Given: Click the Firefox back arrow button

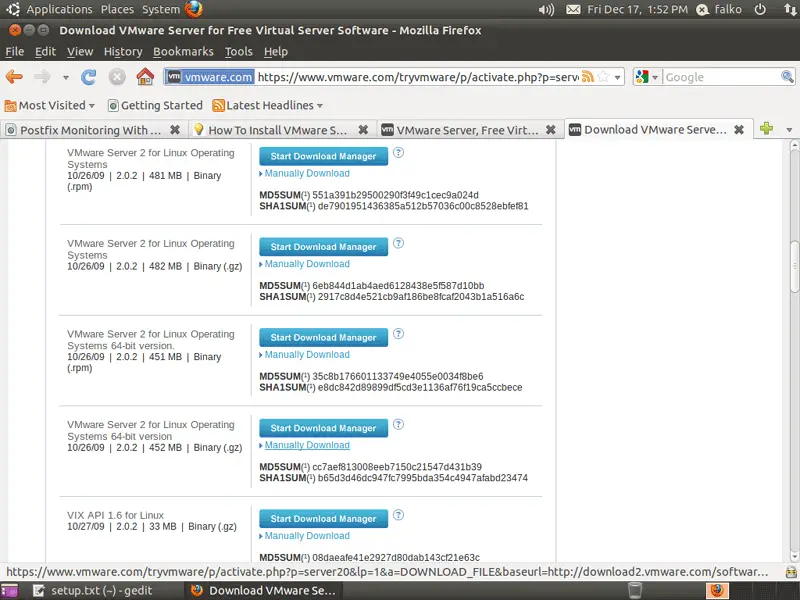Looking at the screenshot, I should (14, 77).
